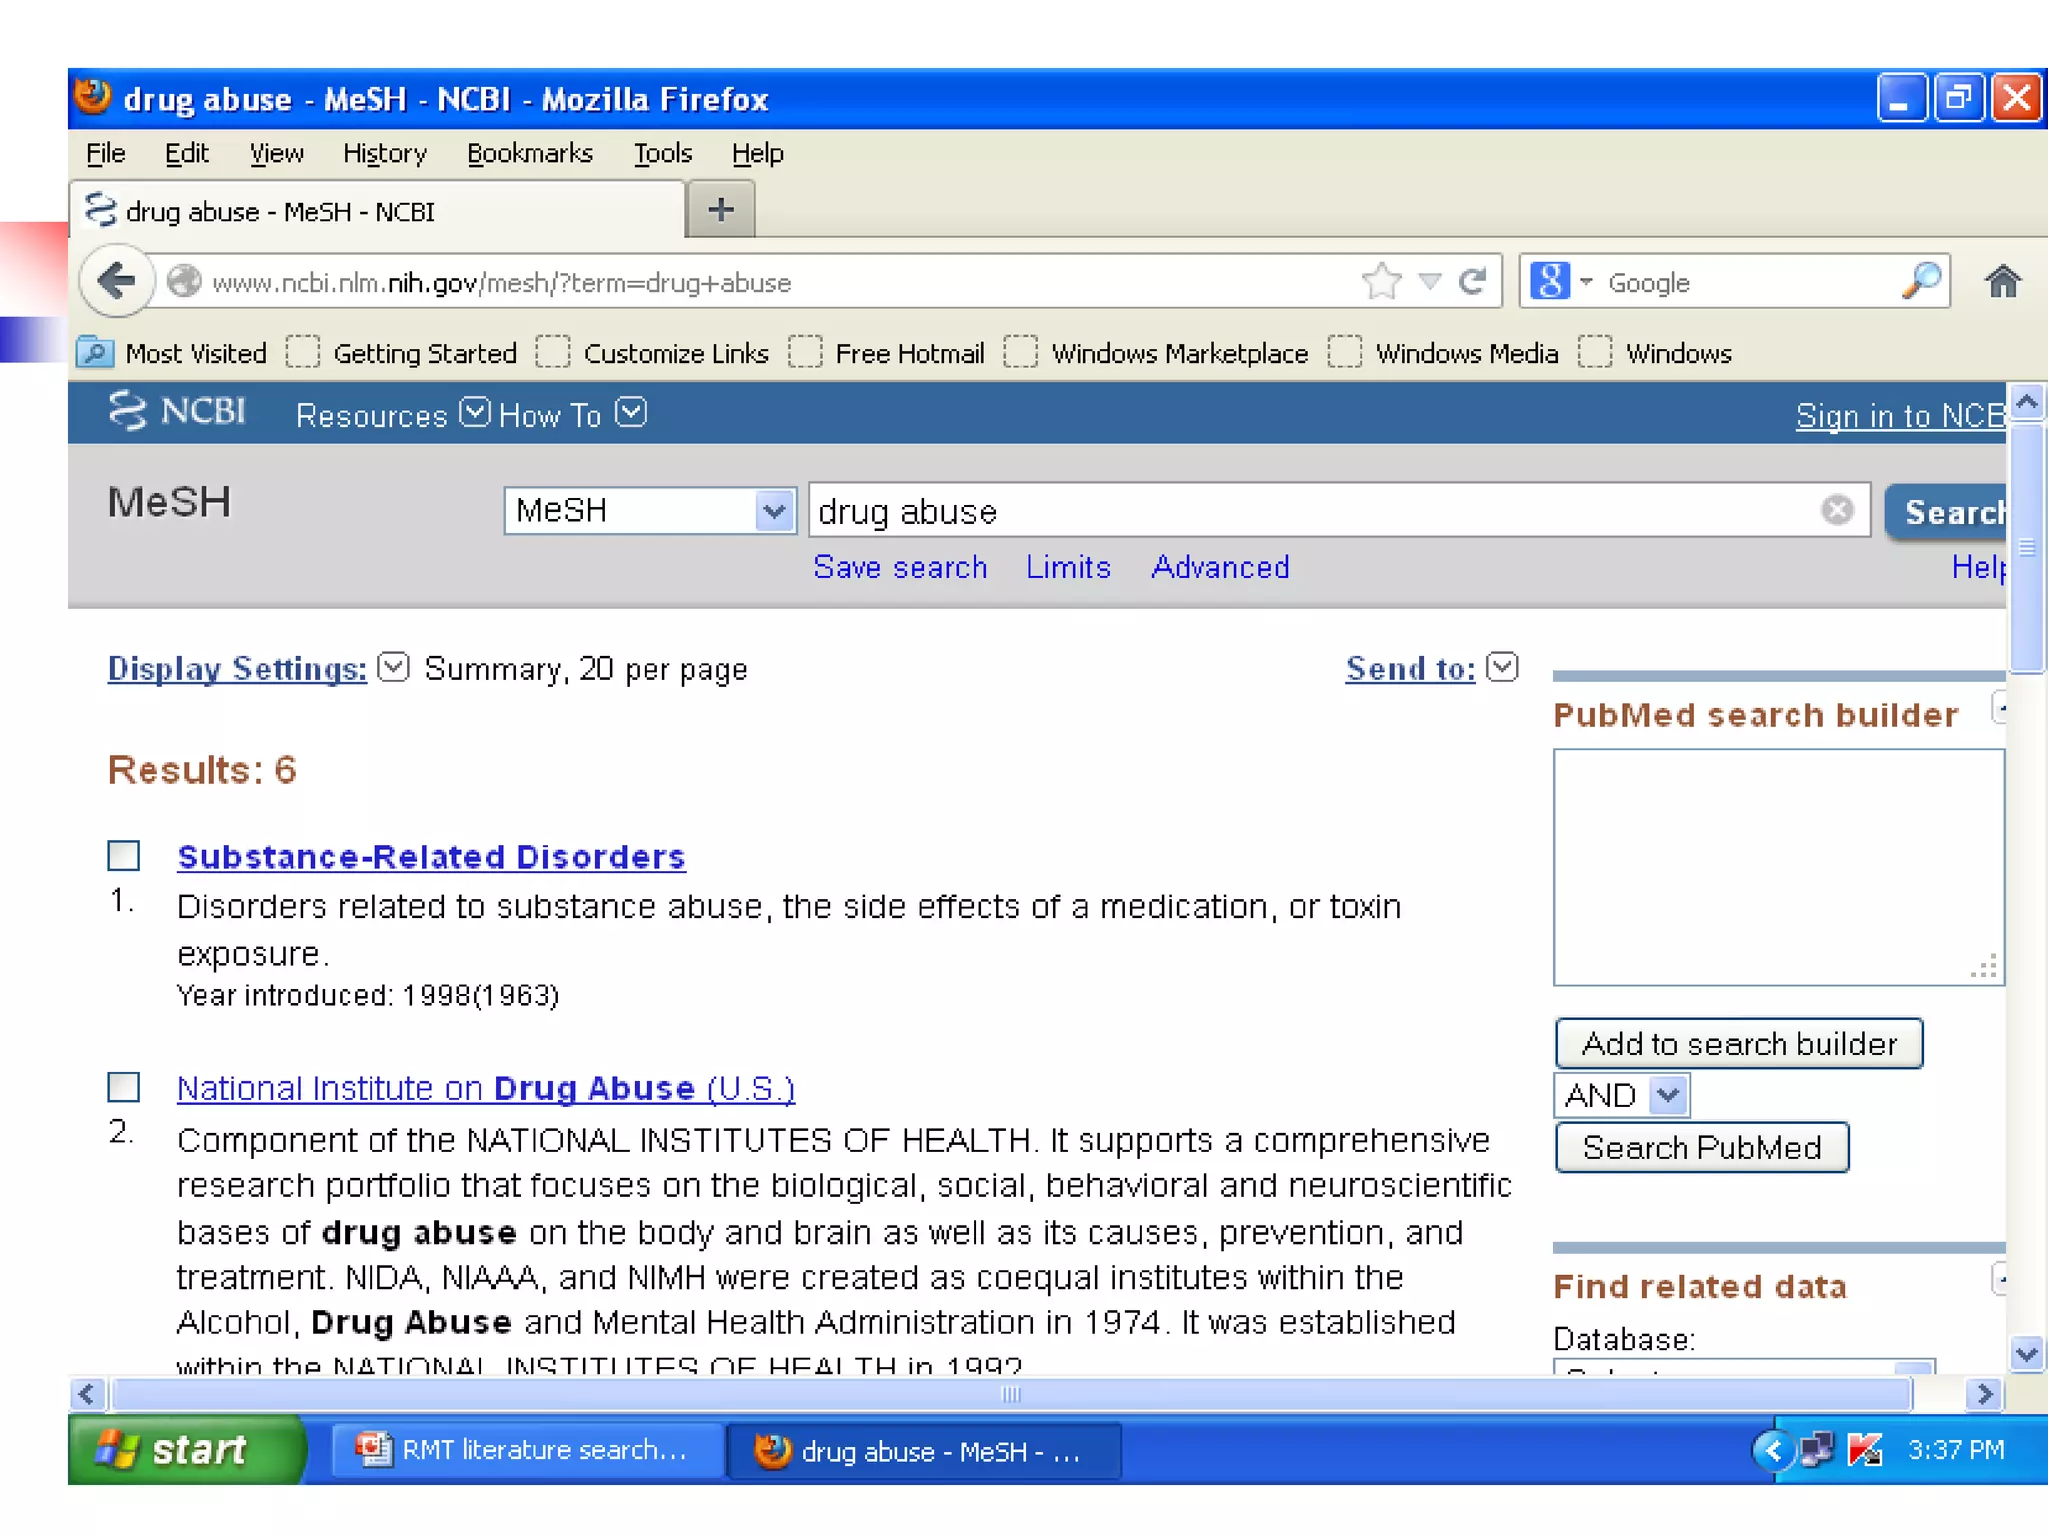This screenshot has height=1536, width=2048.
Task: Click Add to search builder button
Action: tap(1738, 1044)
